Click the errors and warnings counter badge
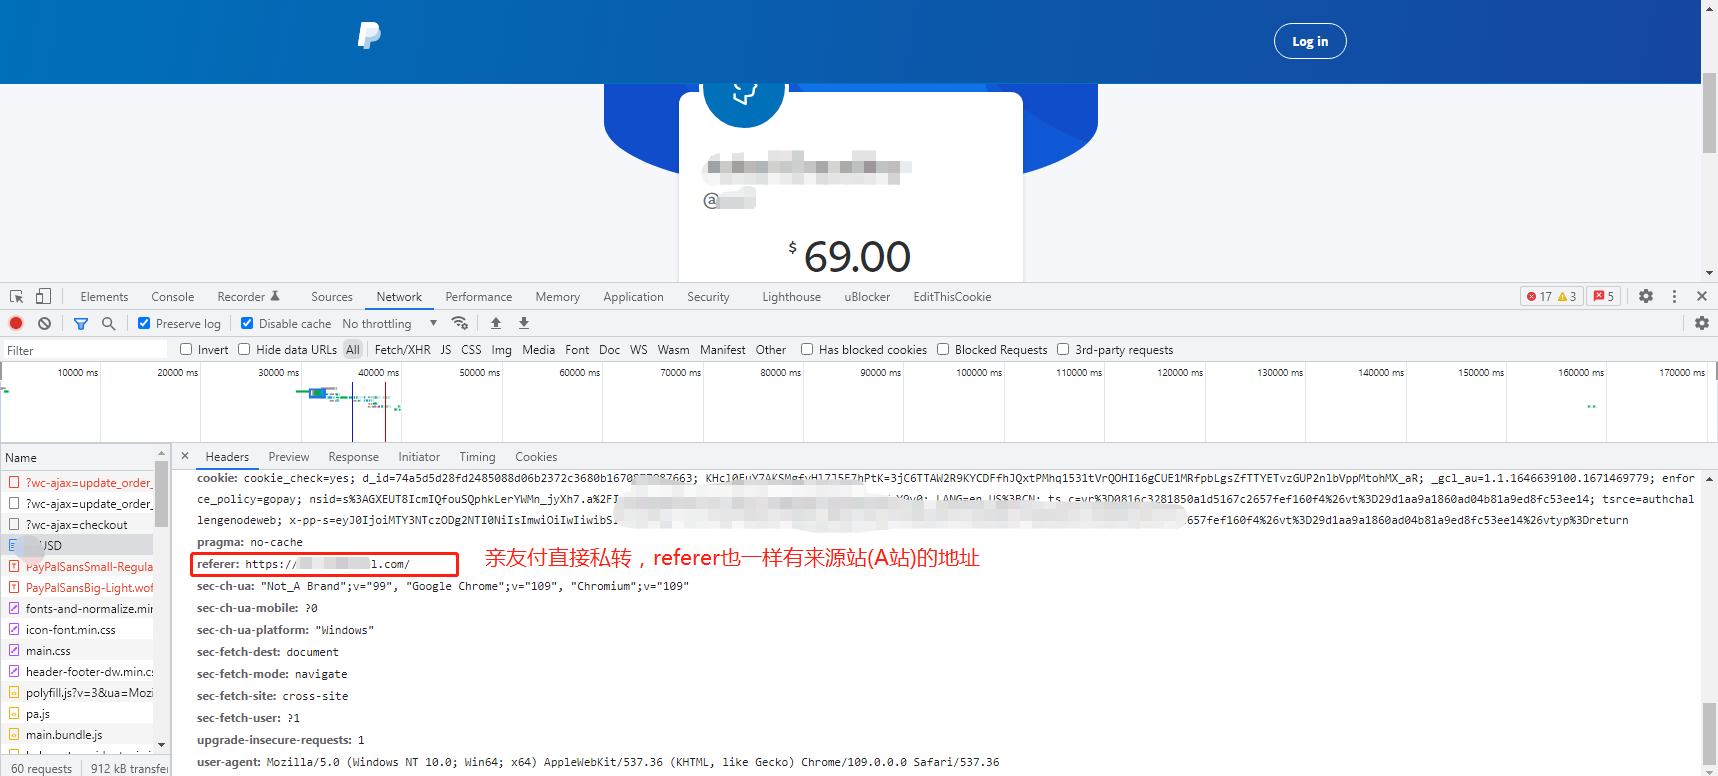Screen dimensions: 1718x776 pos(1552,296)
